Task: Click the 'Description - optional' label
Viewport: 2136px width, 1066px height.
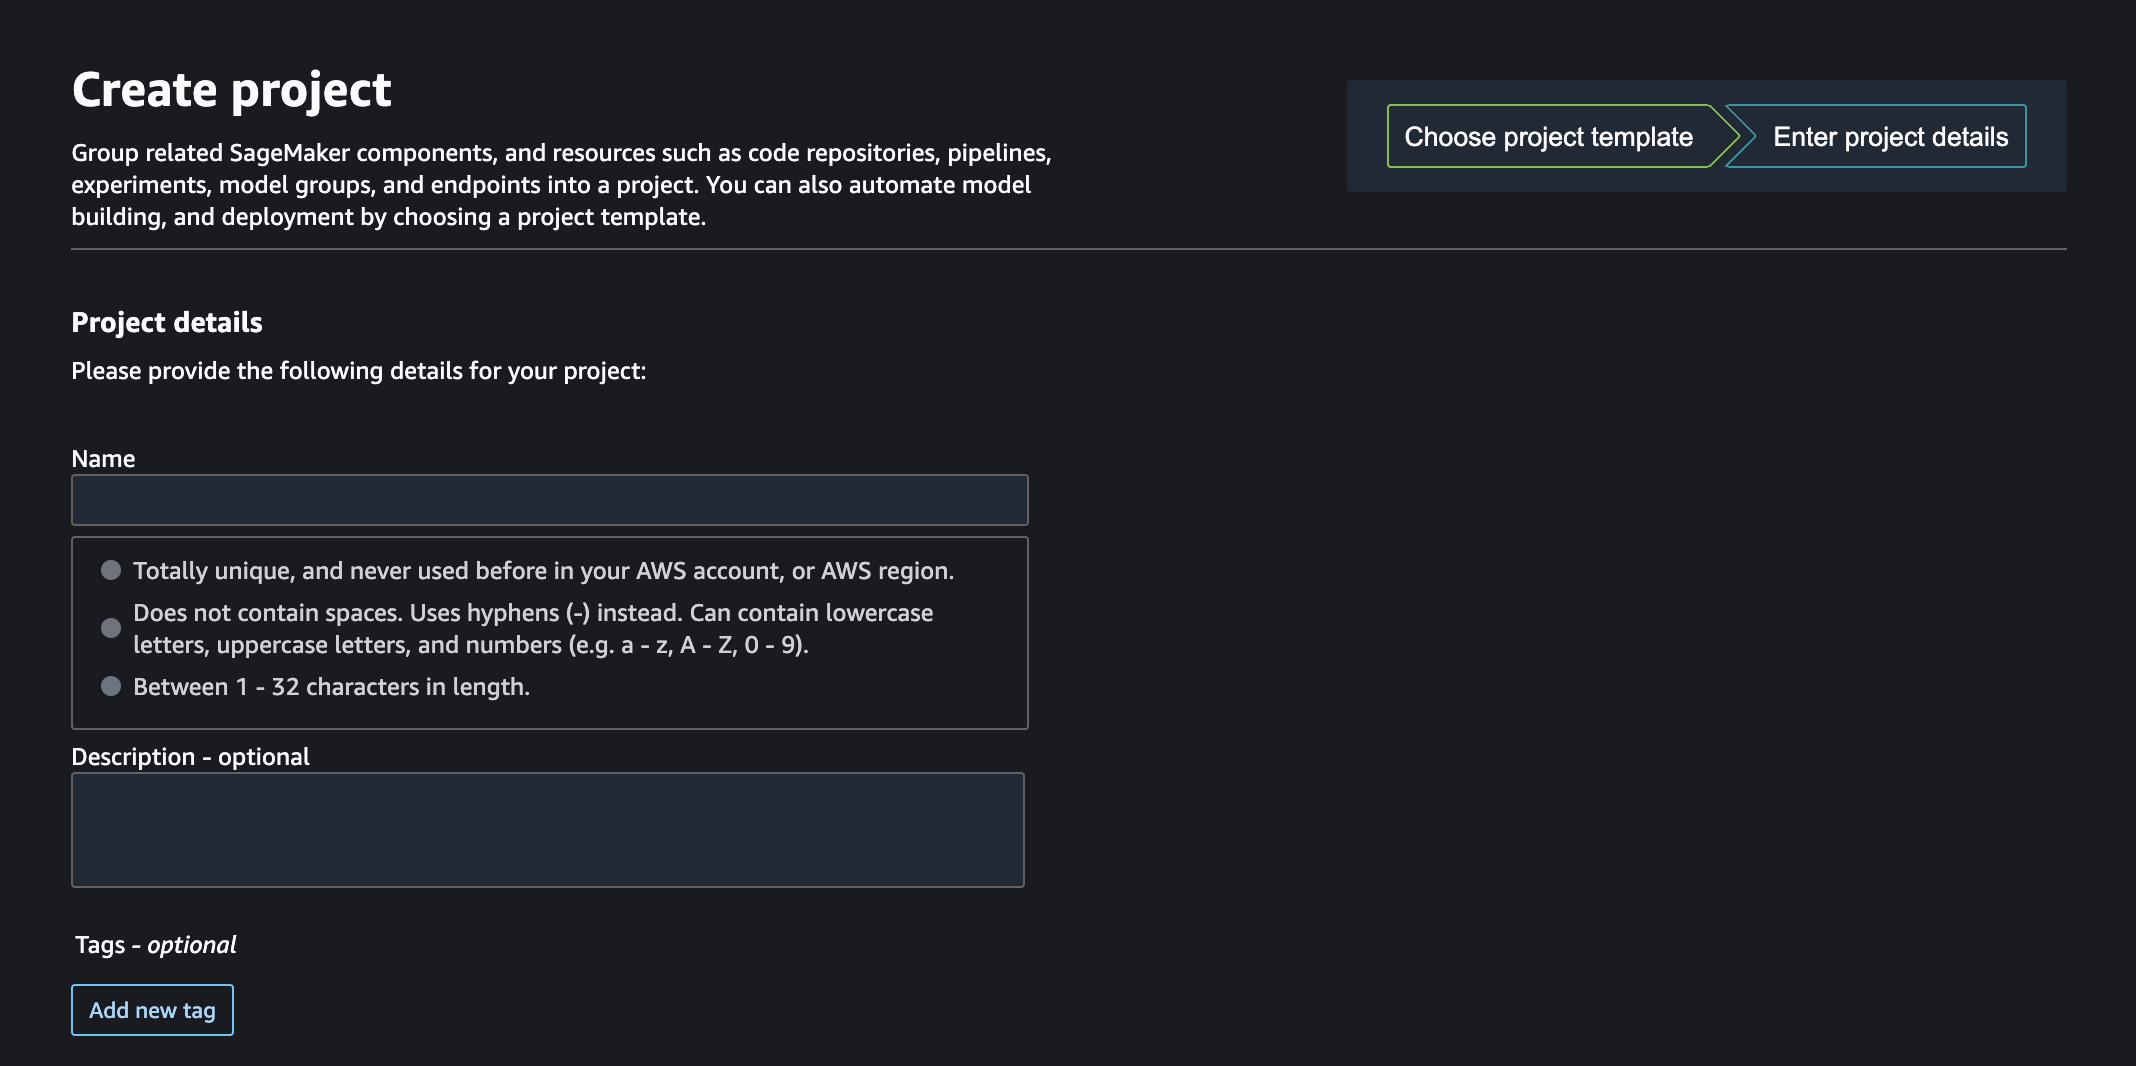Action: (x=190, y=756)
